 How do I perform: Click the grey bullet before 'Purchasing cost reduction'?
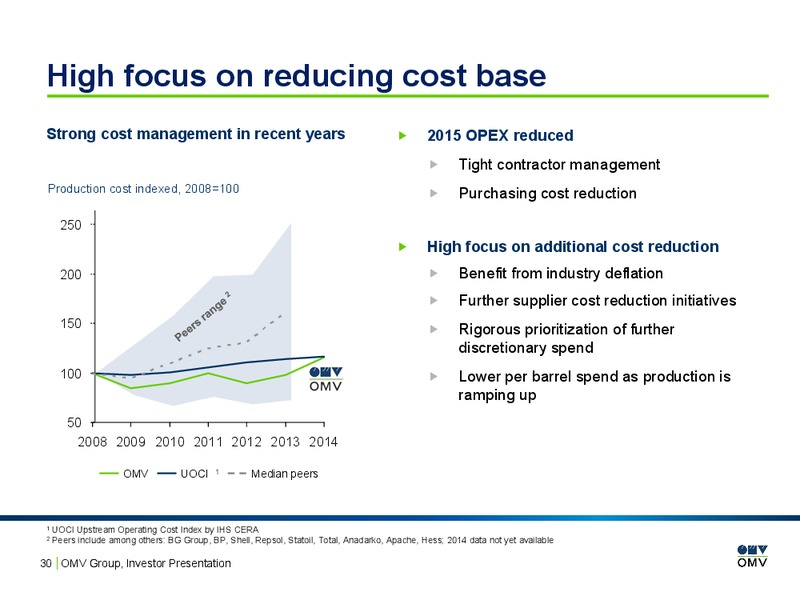(434, 193)
